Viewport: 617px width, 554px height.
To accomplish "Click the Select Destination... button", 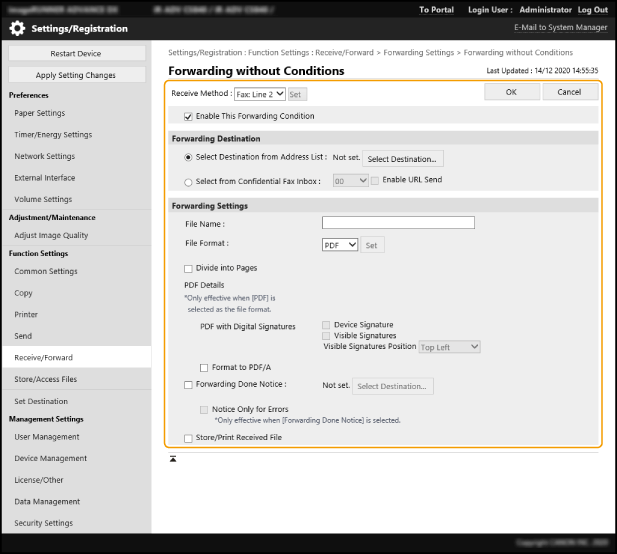I will [x=401, y=158].
